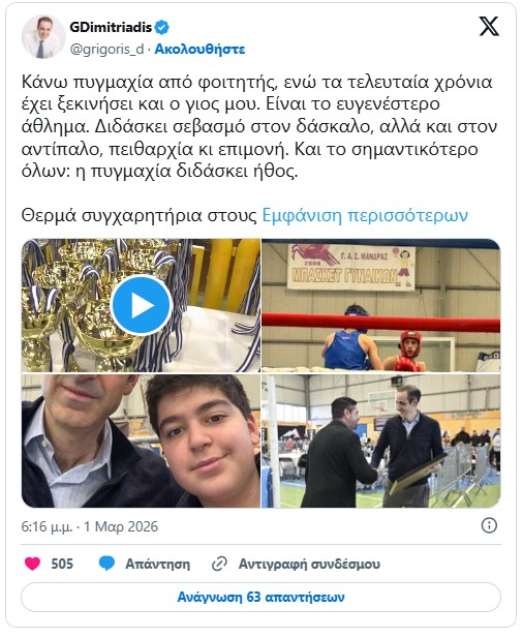Open the info circle icon

[x=489, y=526]
